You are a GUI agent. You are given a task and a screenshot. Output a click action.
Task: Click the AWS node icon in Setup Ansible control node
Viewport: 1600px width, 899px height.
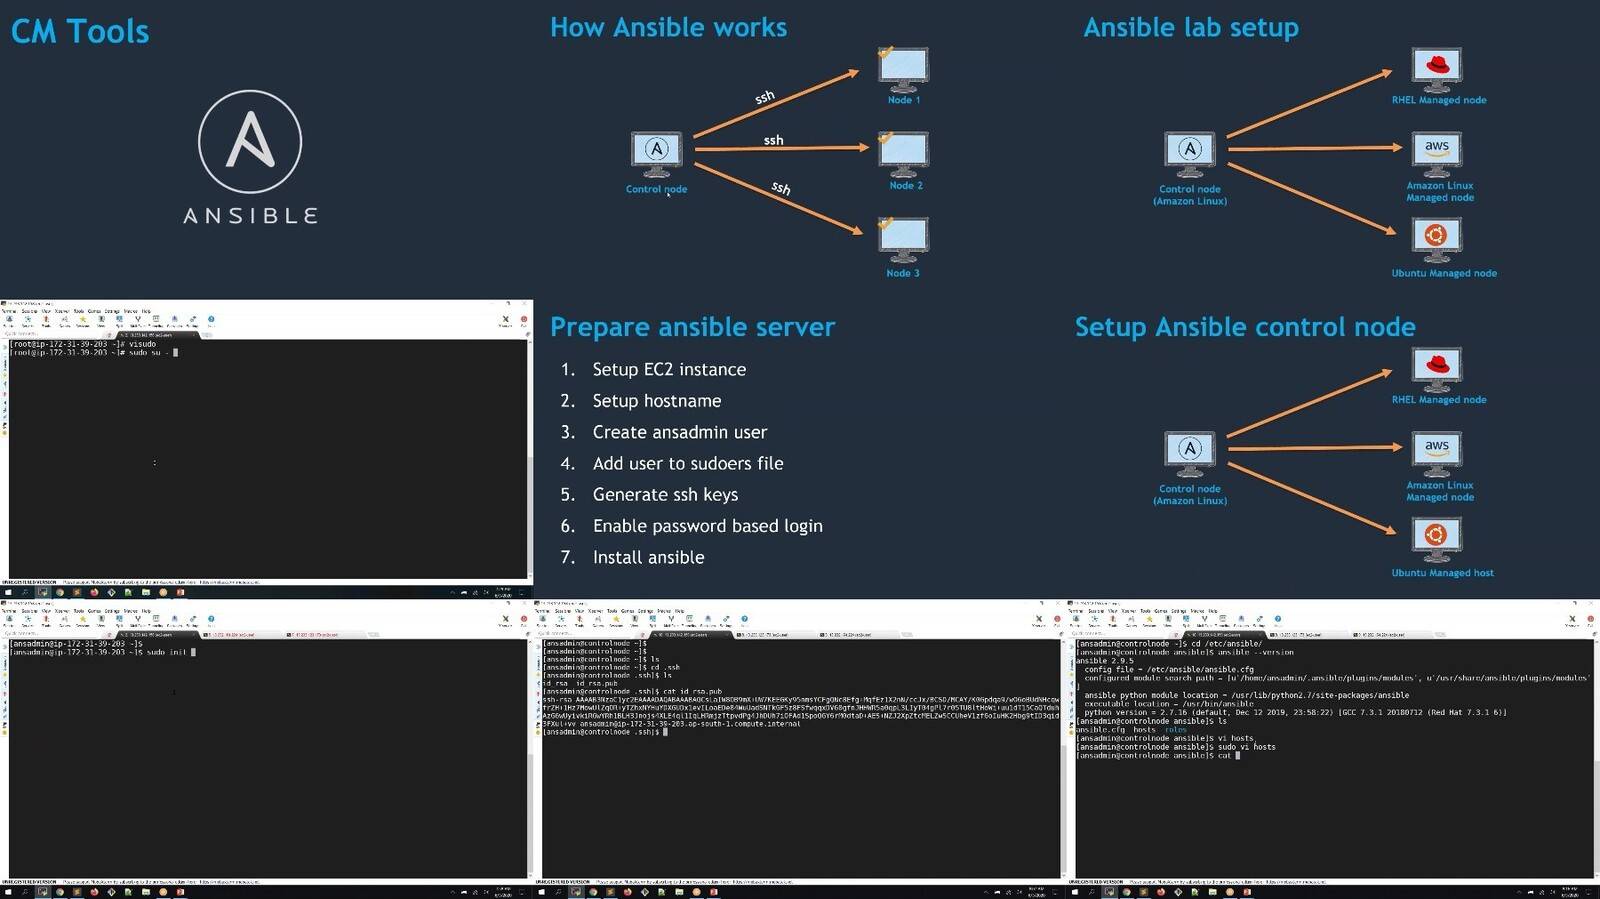tap(1437, 453)
